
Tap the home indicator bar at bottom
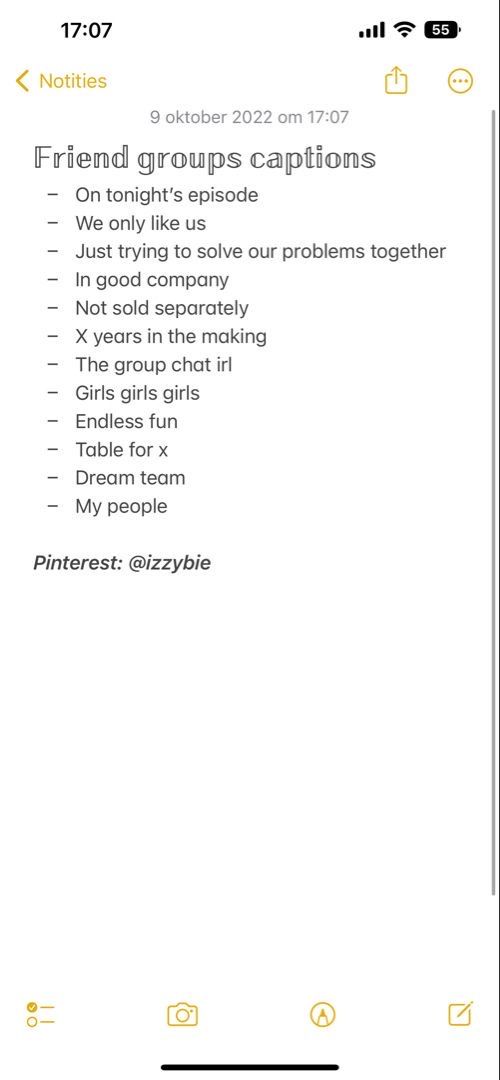point(250,1067)
